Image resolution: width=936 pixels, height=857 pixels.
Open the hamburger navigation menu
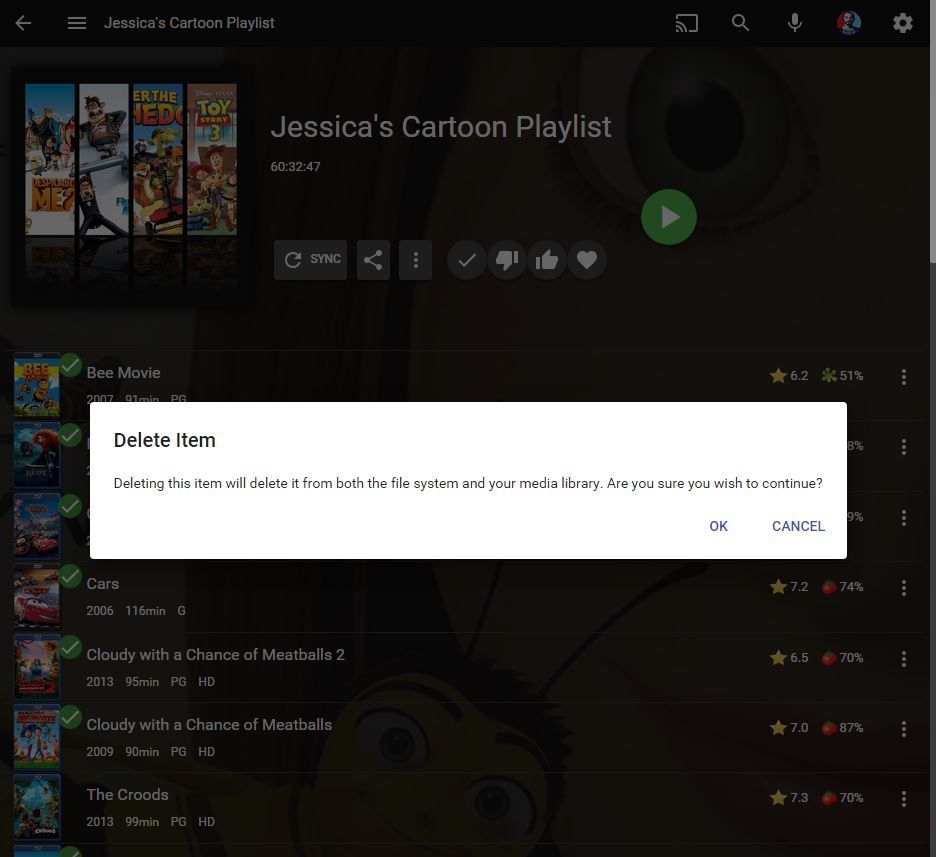[77, 23]
